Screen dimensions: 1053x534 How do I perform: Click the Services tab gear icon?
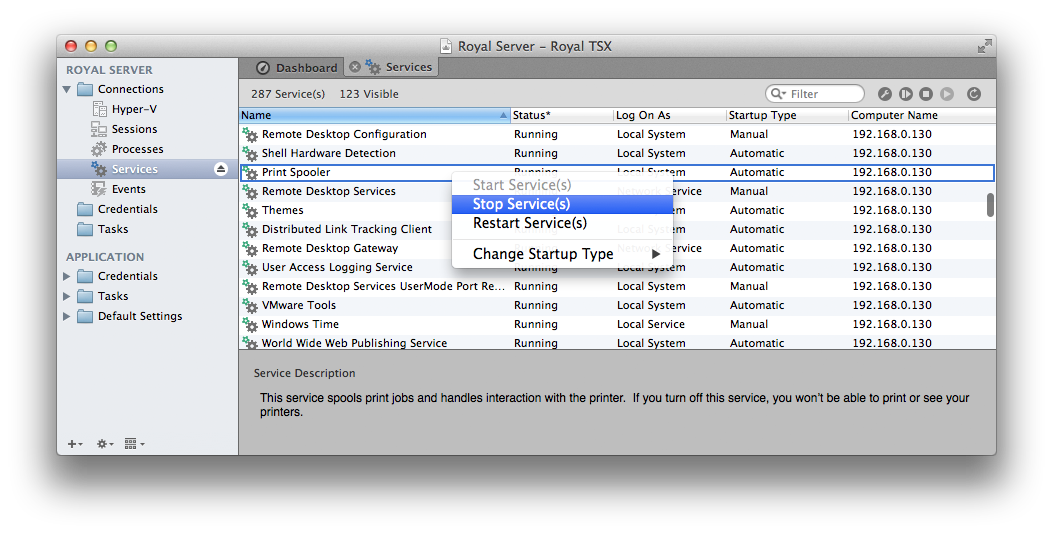tap(373, 66)
